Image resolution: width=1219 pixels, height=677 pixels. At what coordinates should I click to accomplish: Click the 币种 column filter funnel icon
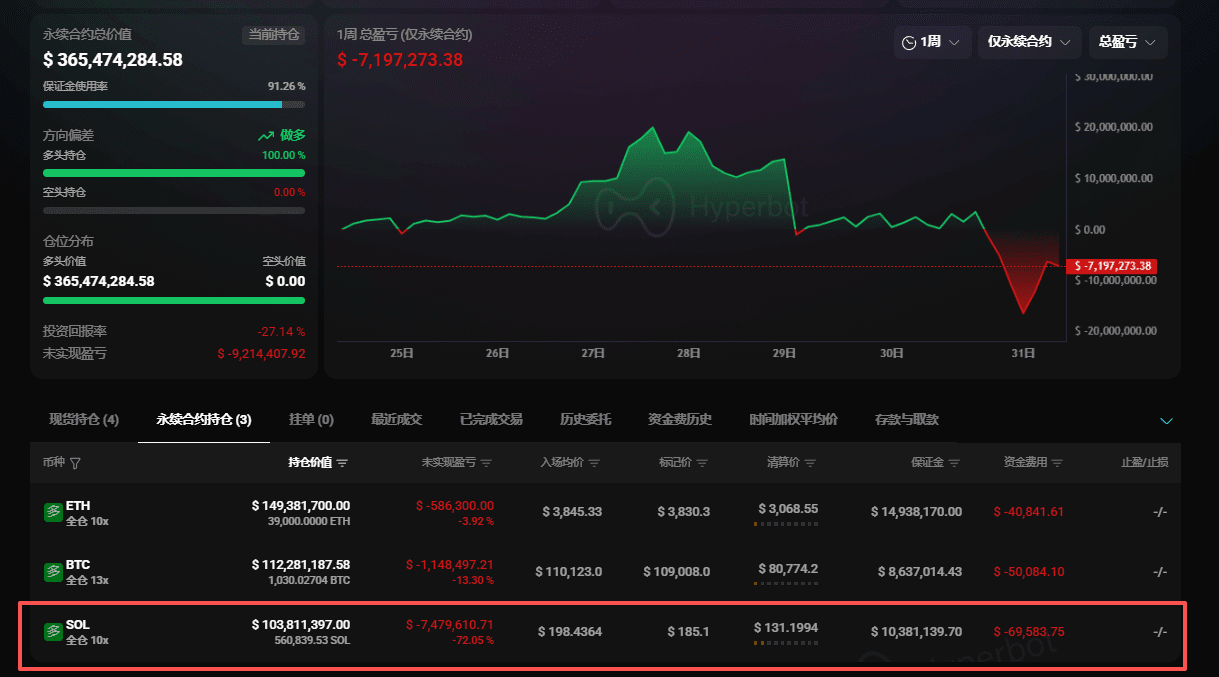76,463
